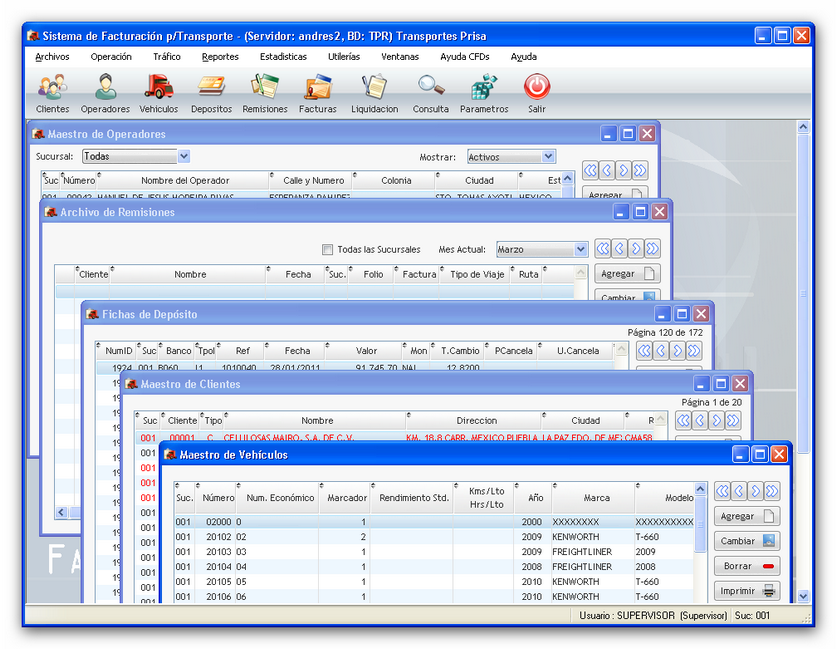
Task: Click Direccion column header in Maestro de Clientes
Action: 476,421
